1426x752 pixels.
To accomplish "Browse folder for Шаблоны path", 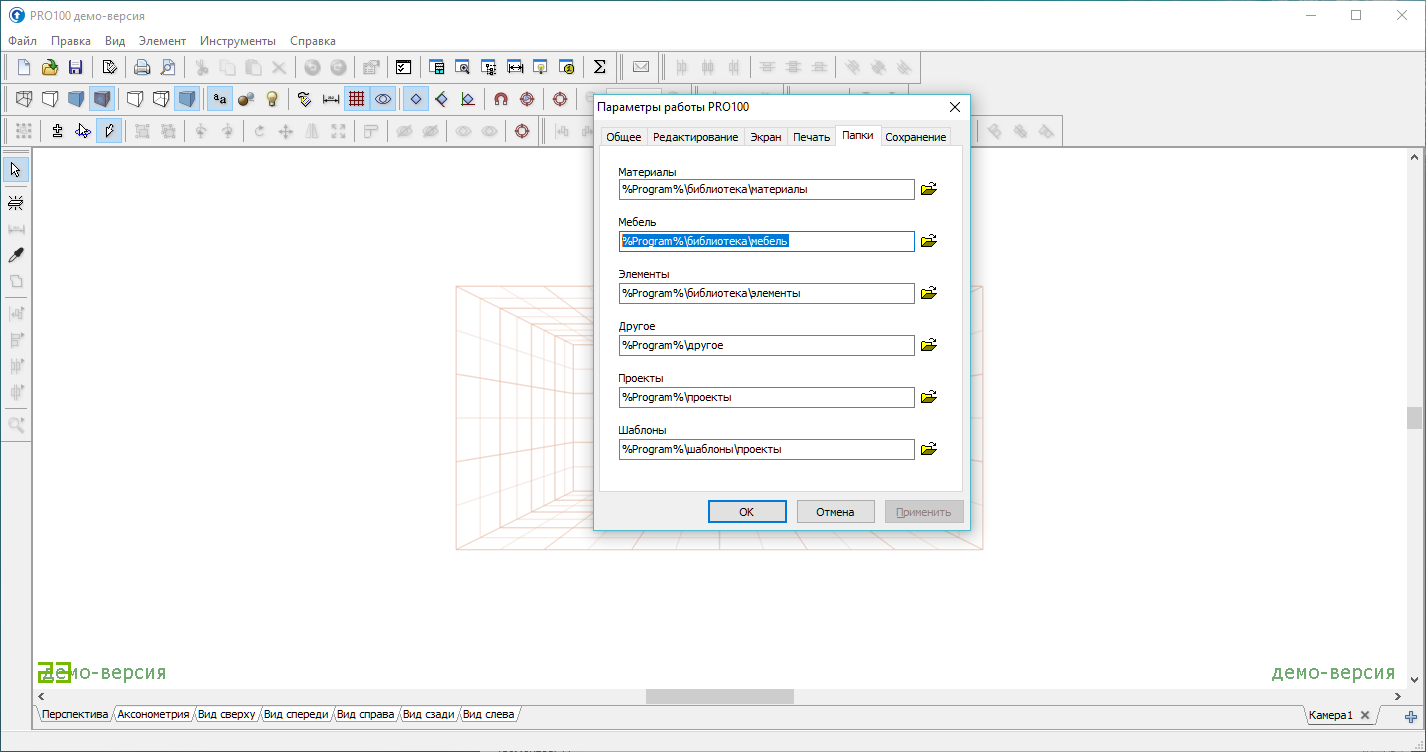I will coord(929,449).
